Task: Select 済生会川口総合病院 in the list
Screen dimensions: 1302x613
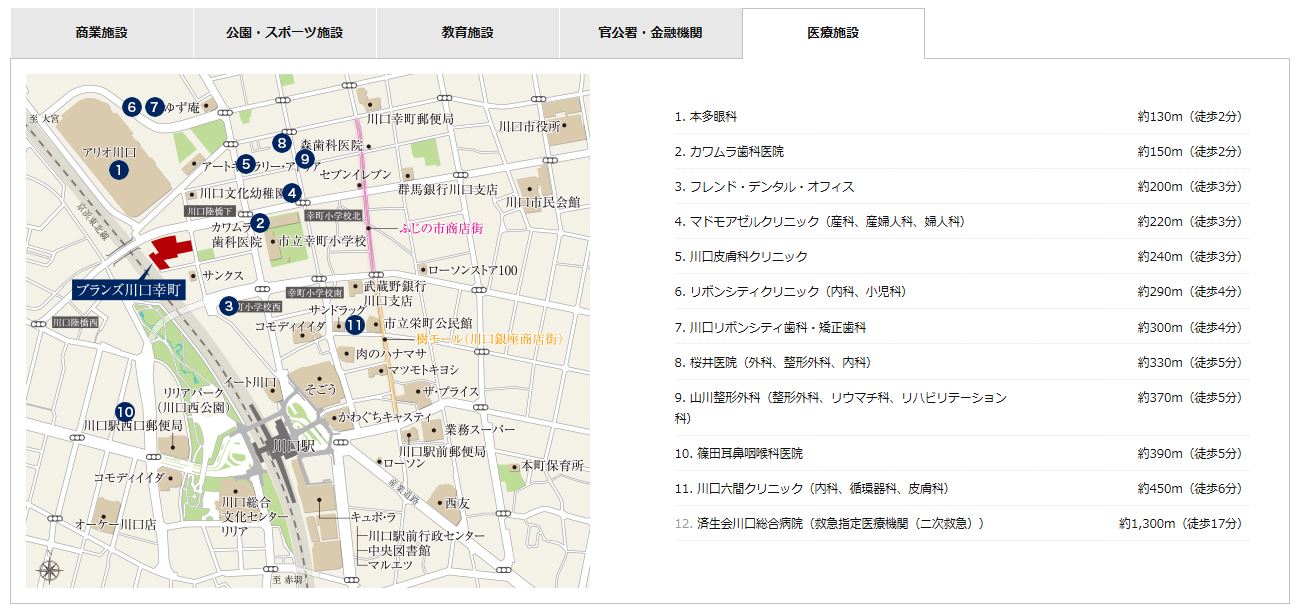Action: pyautogui.click(x=840, y=523)
